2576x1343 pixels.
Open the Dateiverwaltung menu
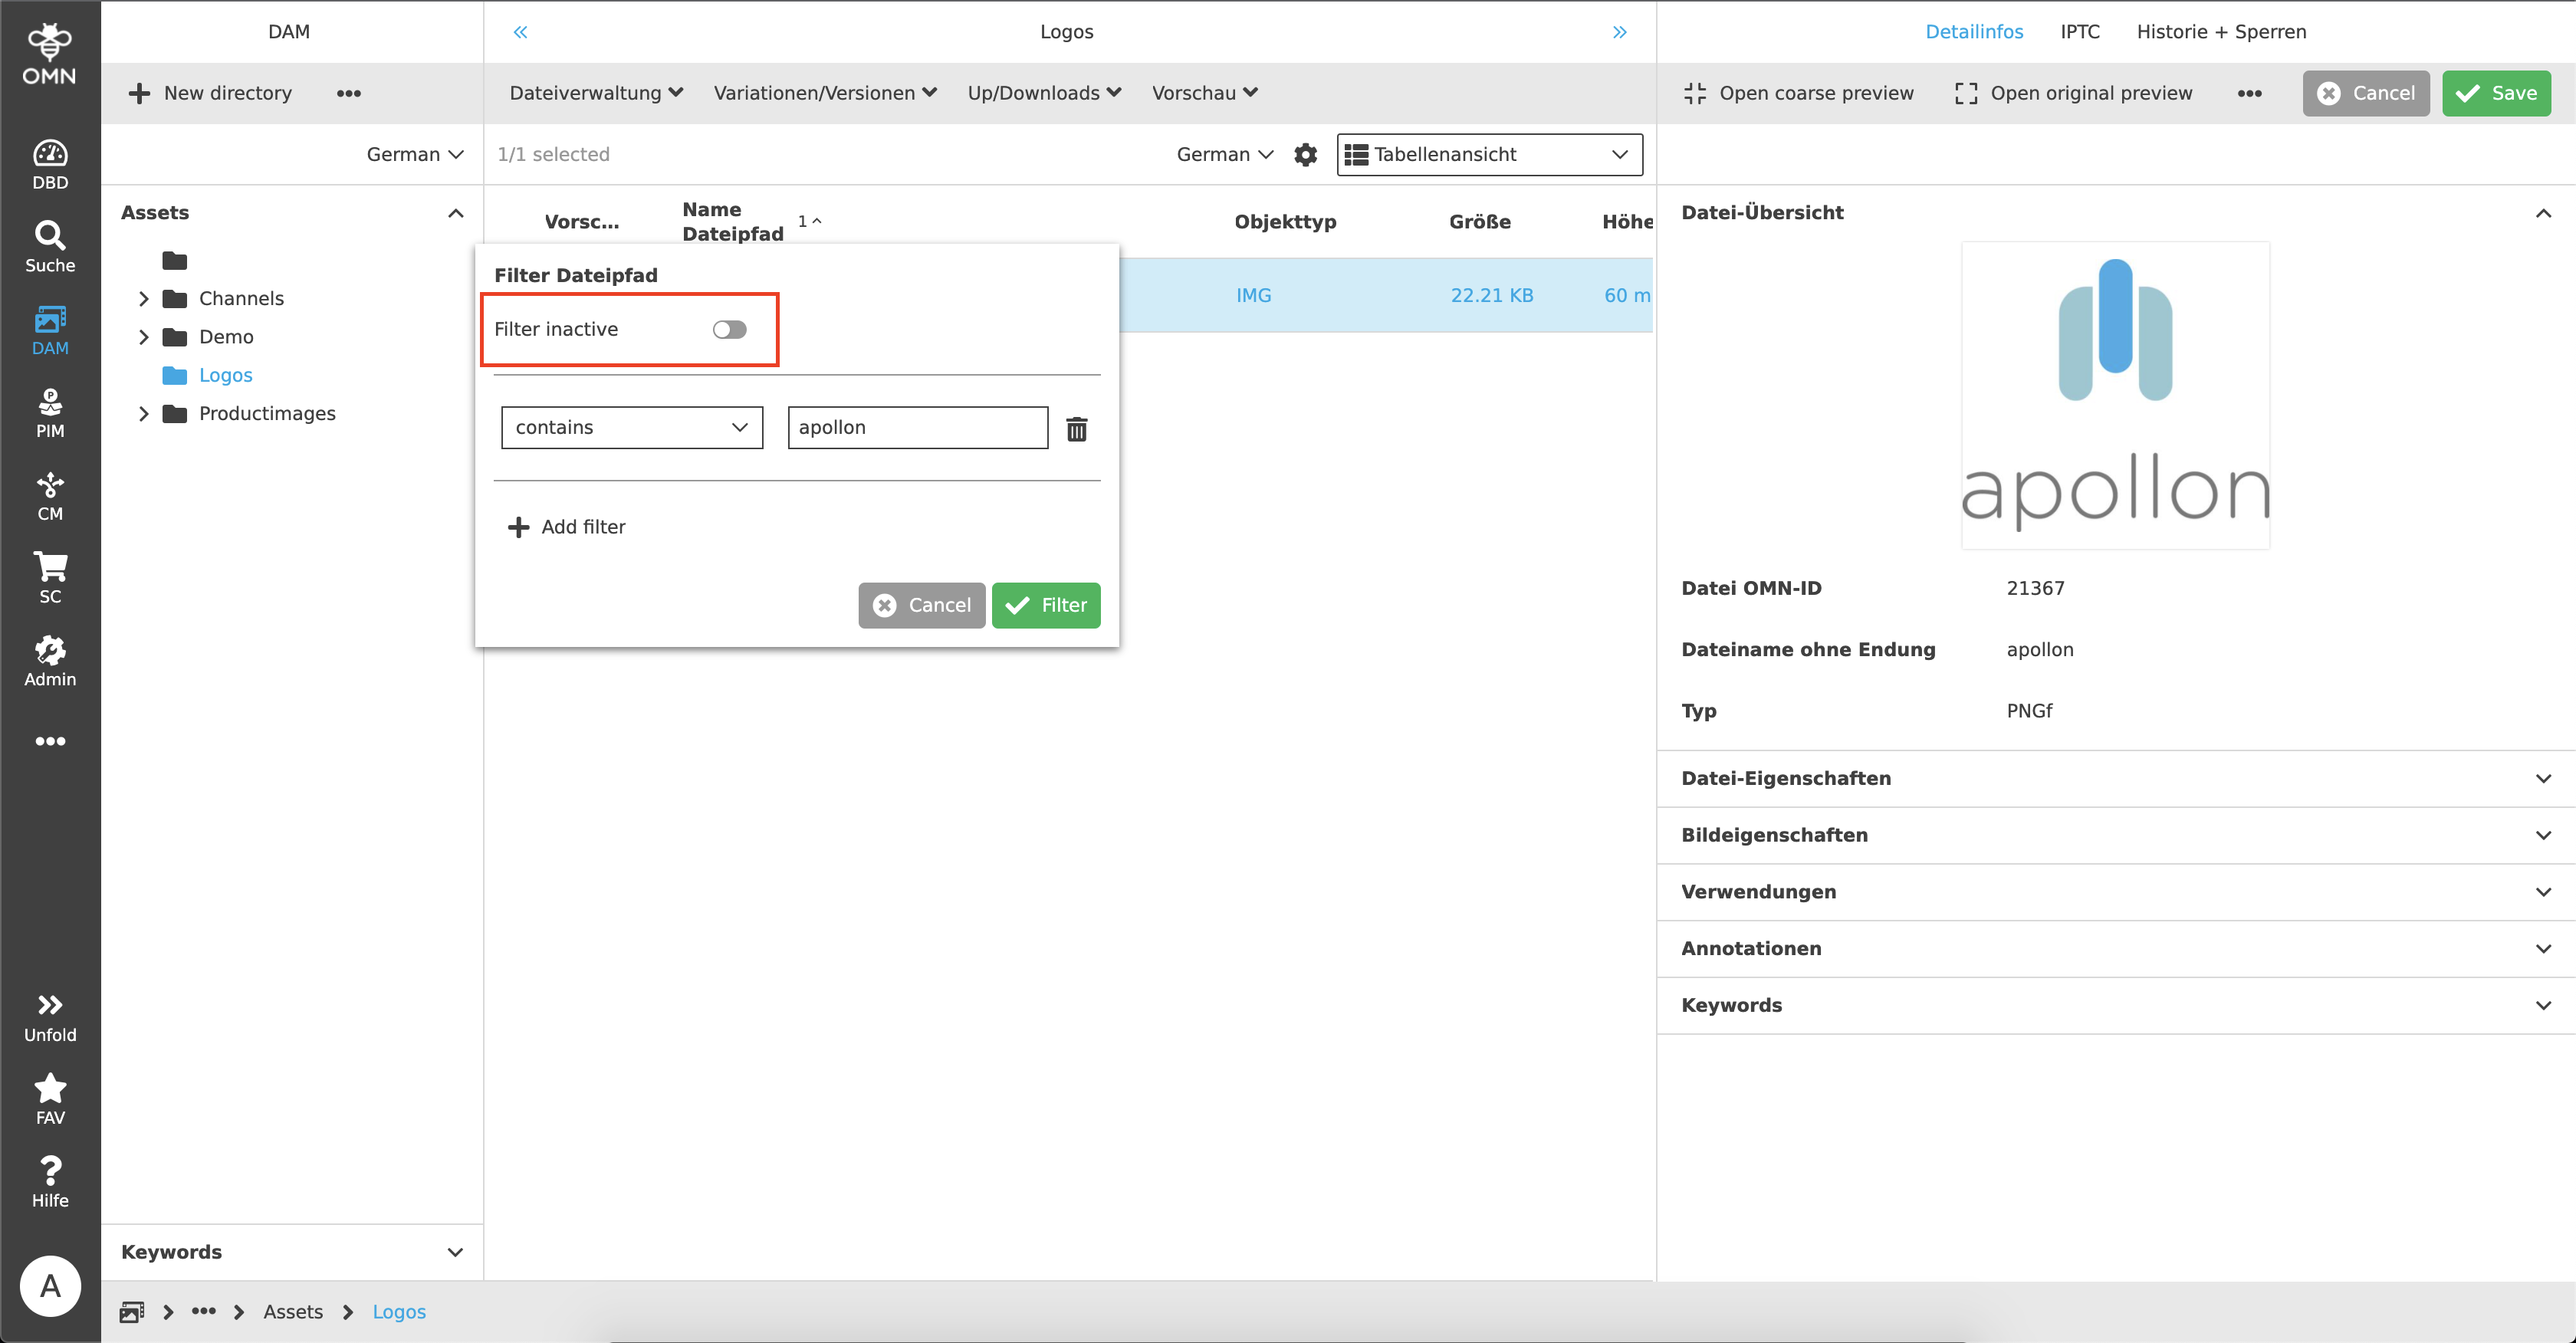pyautogui.click(x=595, y=92)
